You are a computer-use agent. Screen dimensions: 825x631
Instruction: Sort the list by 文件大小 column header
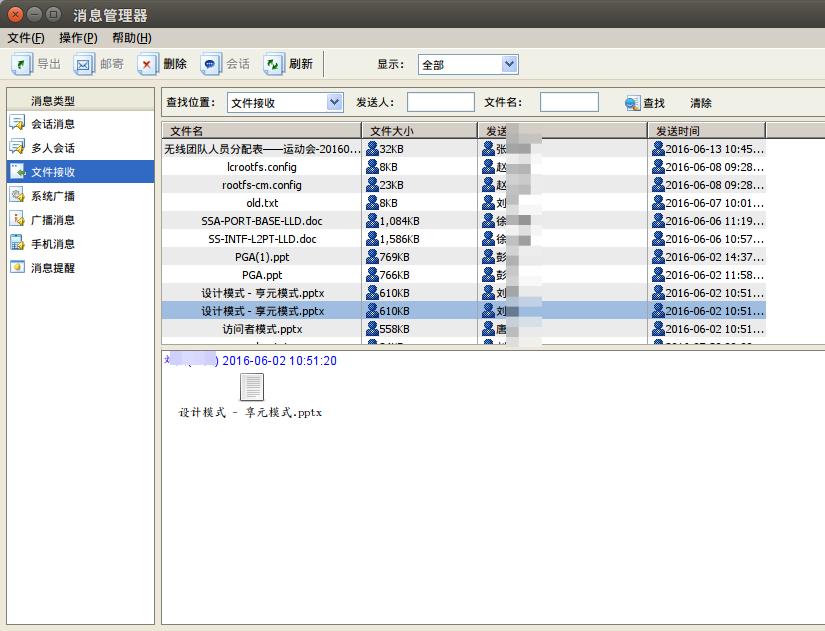point(419,131)
